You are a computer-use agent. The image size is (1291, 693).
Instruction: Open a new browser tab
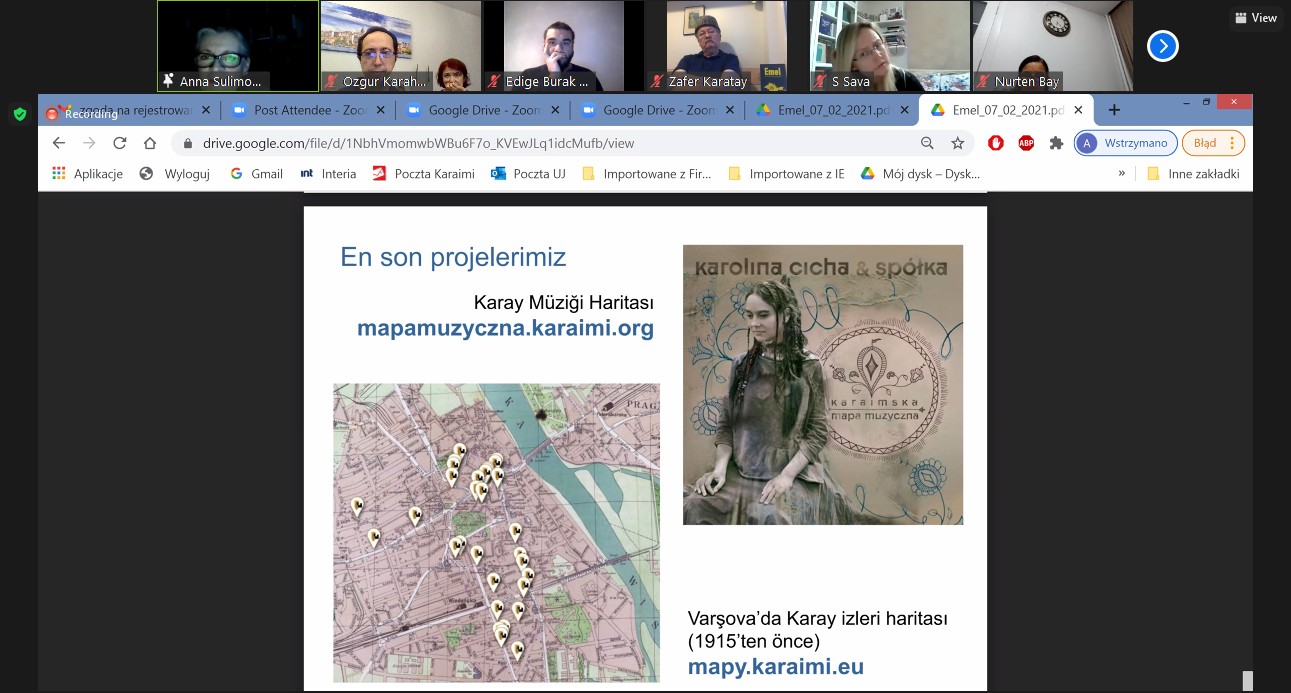(x=1114, y=110)
